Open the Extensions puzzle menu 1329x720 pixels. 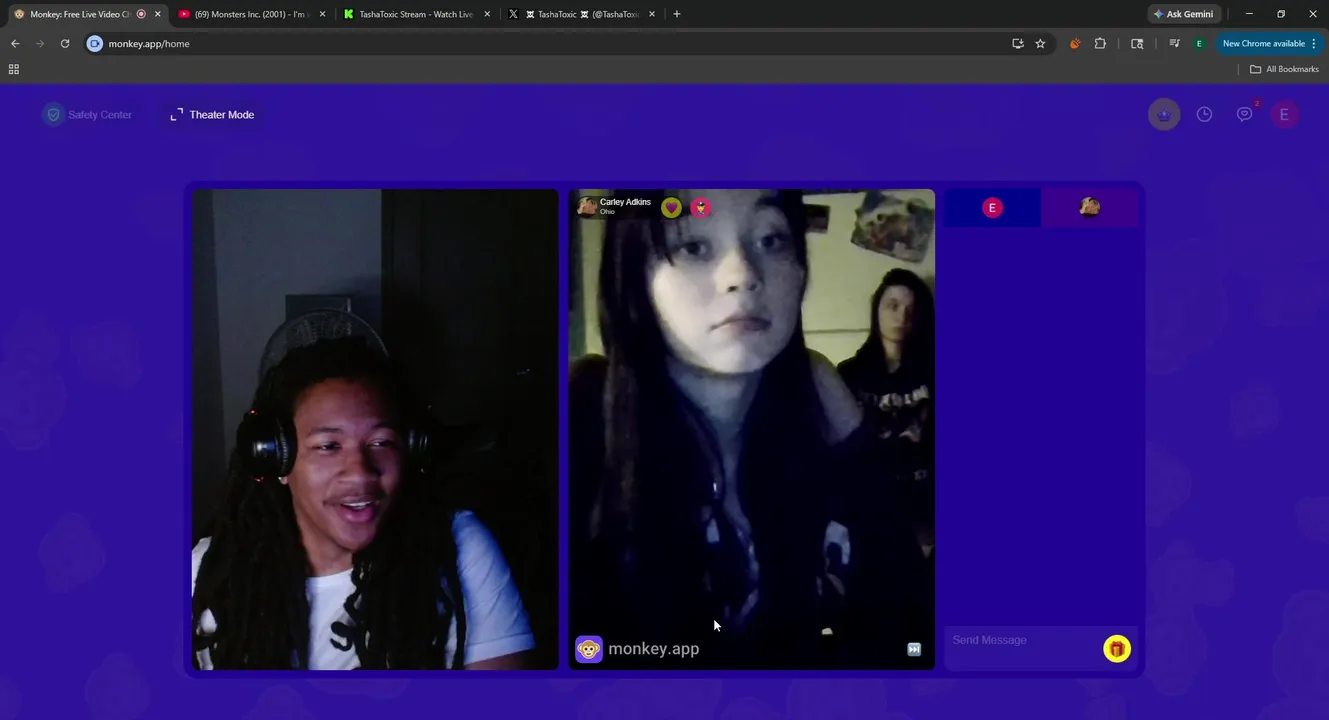coord(1100,44)
